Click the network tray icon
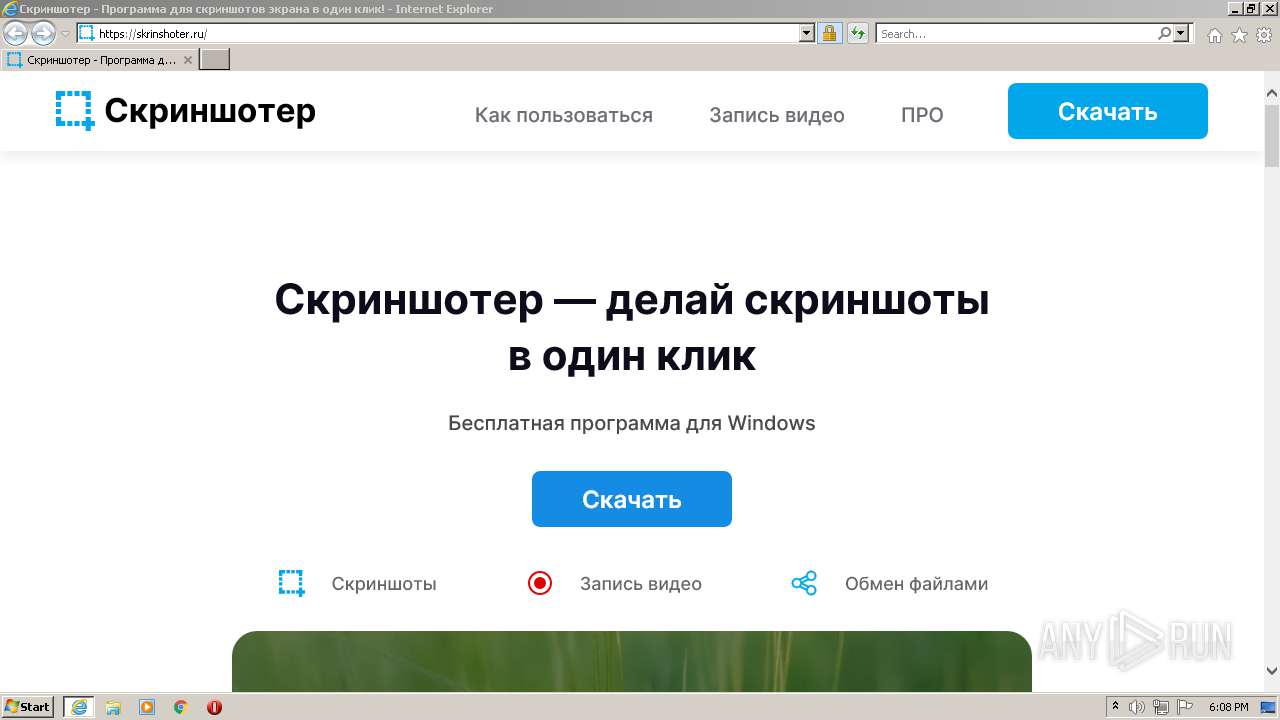 click(1161, 707)
